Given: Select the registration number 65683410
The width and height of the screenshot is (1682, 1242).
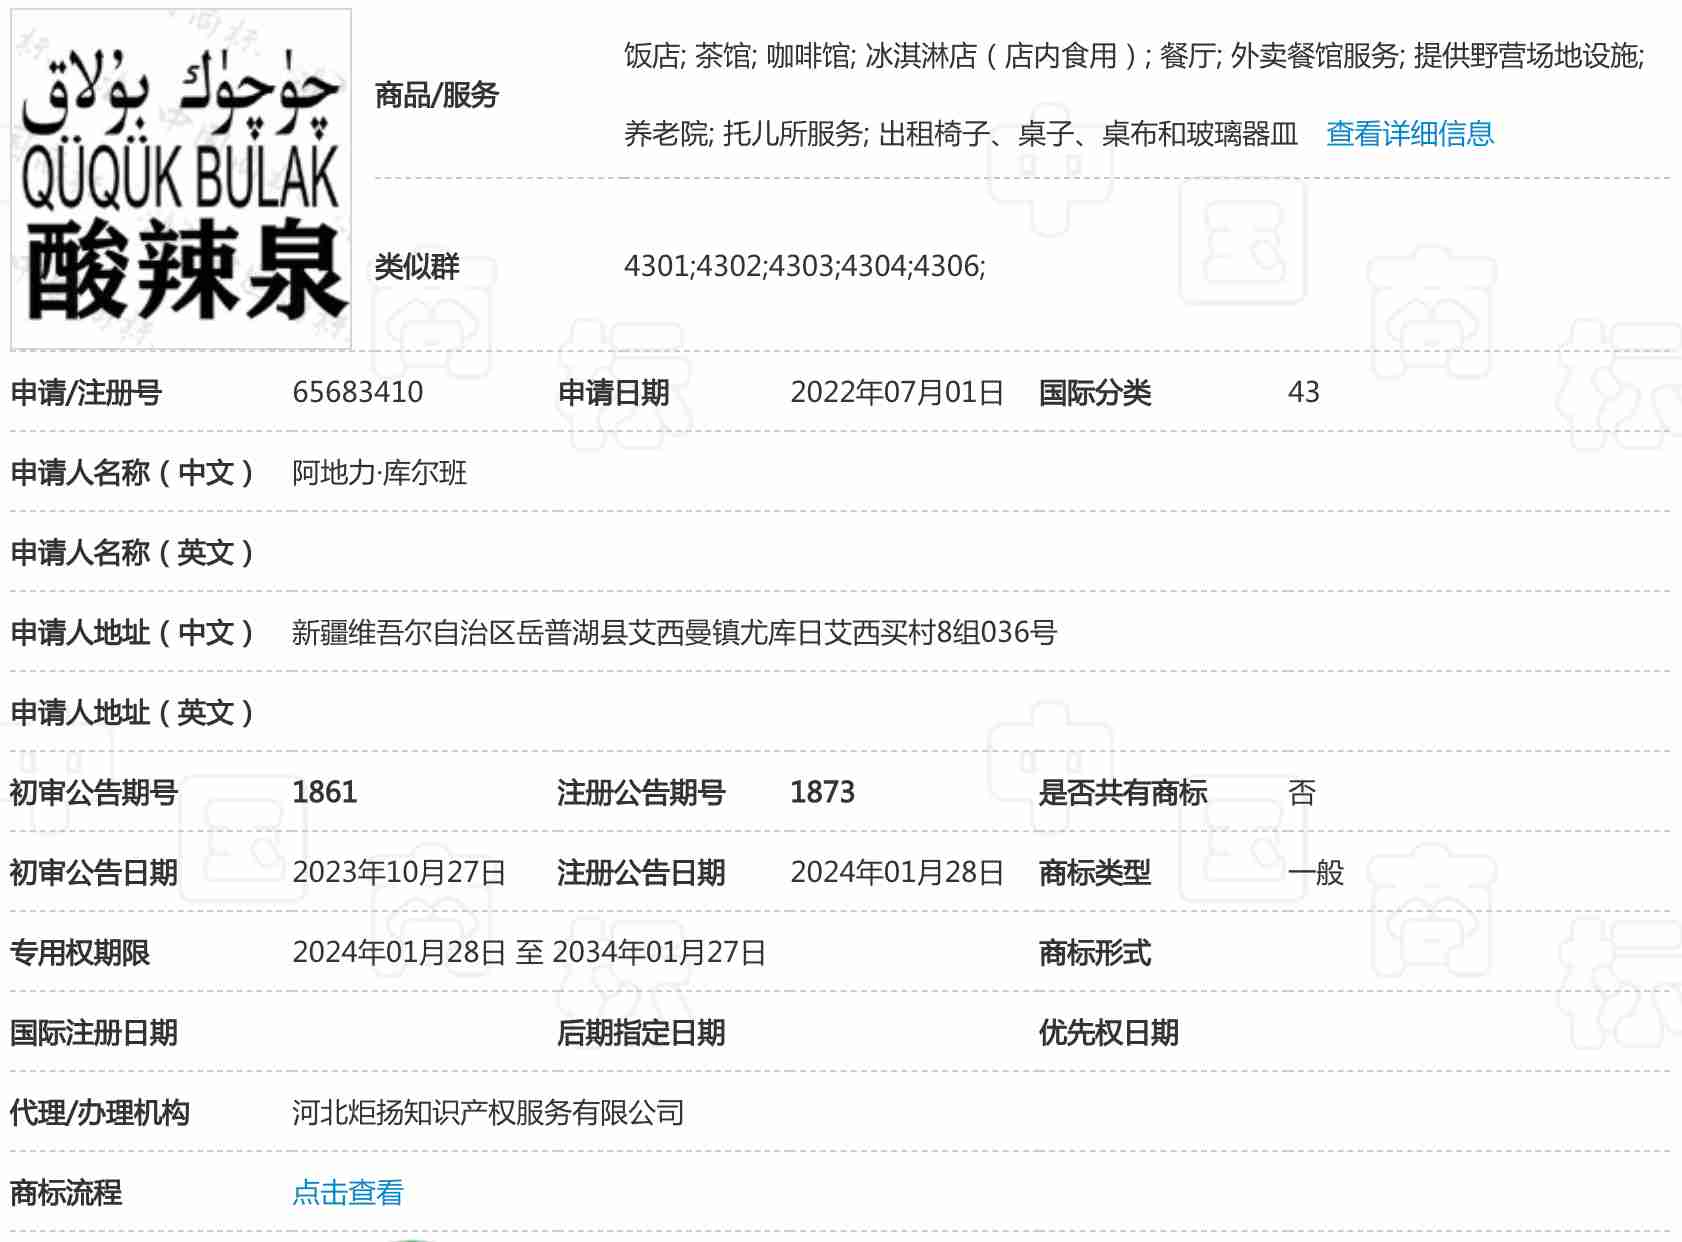Looking at the screenshot, I should coord(357,392).
